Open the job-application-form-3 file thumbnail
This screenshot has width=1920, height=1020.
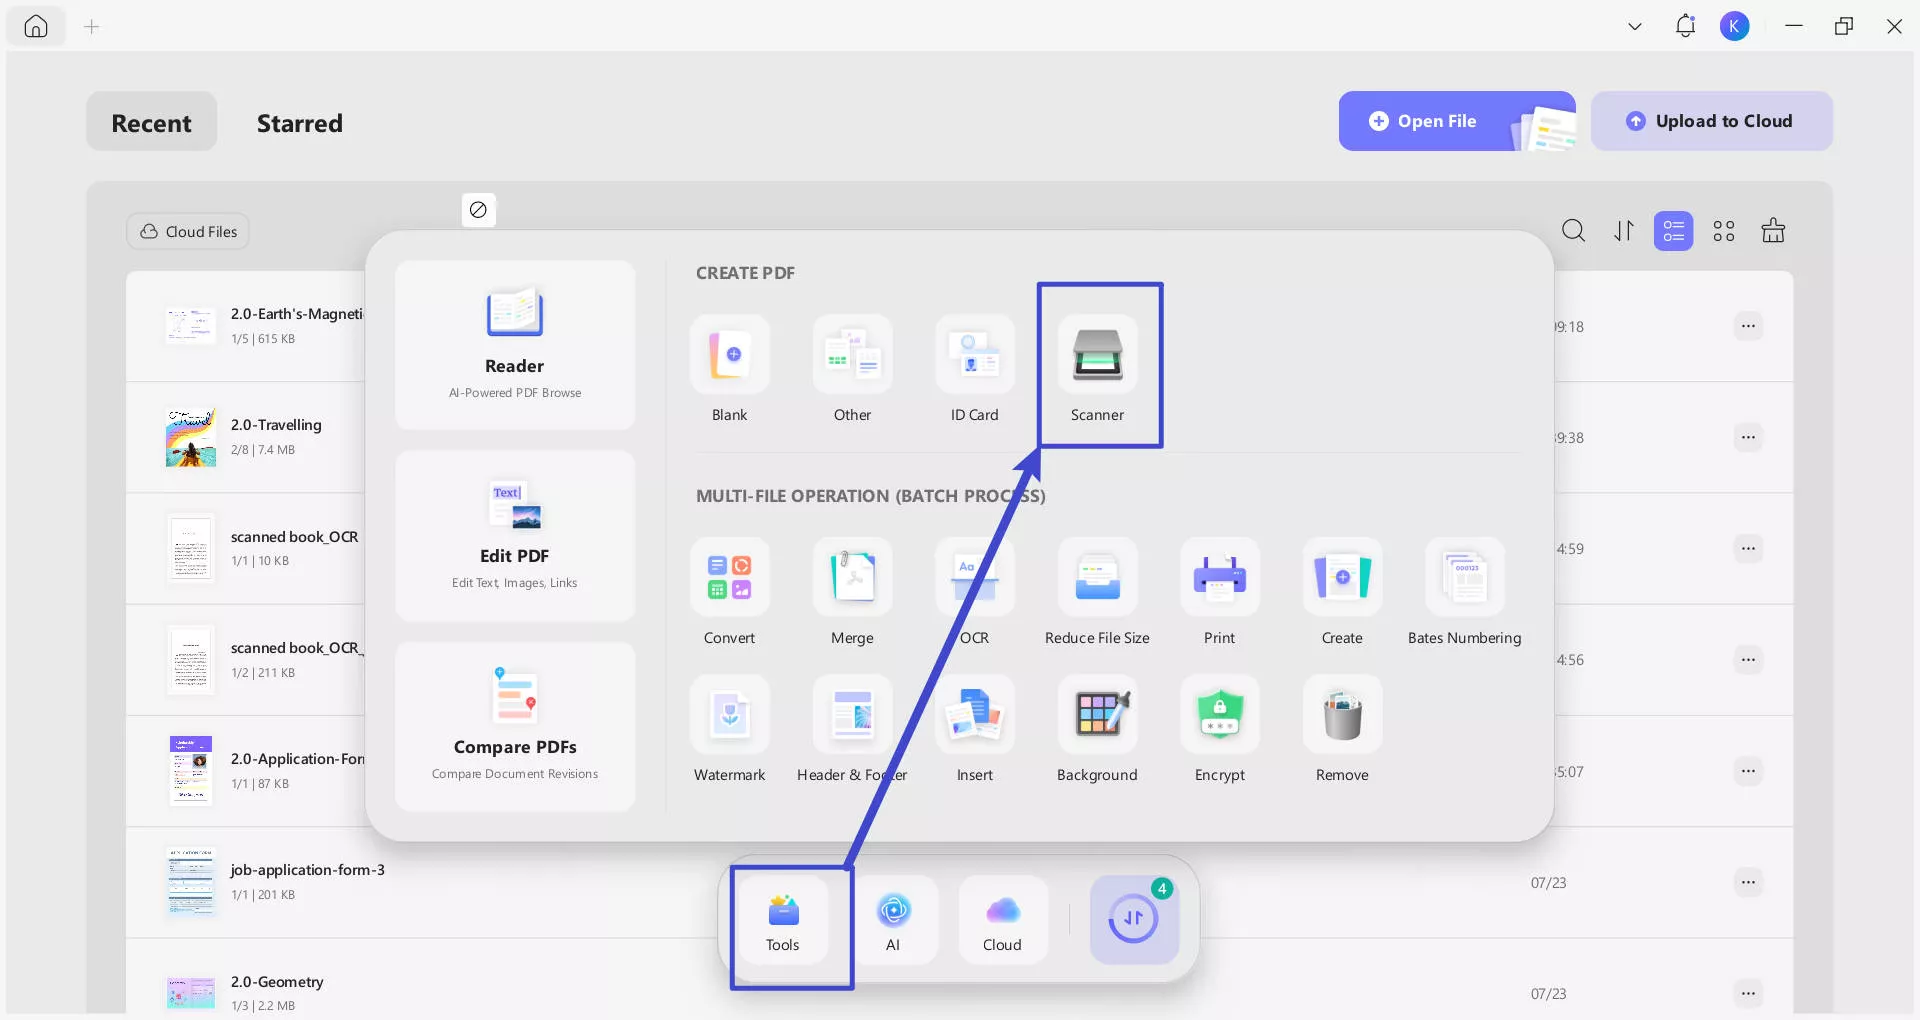(190, 882)
